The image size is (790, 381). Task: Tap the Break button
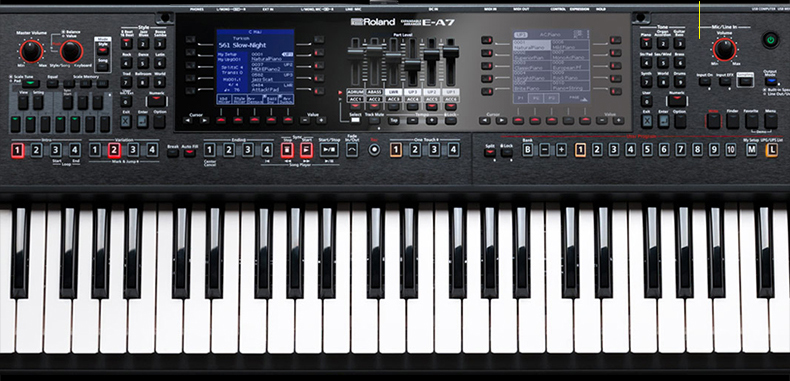[173, 153]
